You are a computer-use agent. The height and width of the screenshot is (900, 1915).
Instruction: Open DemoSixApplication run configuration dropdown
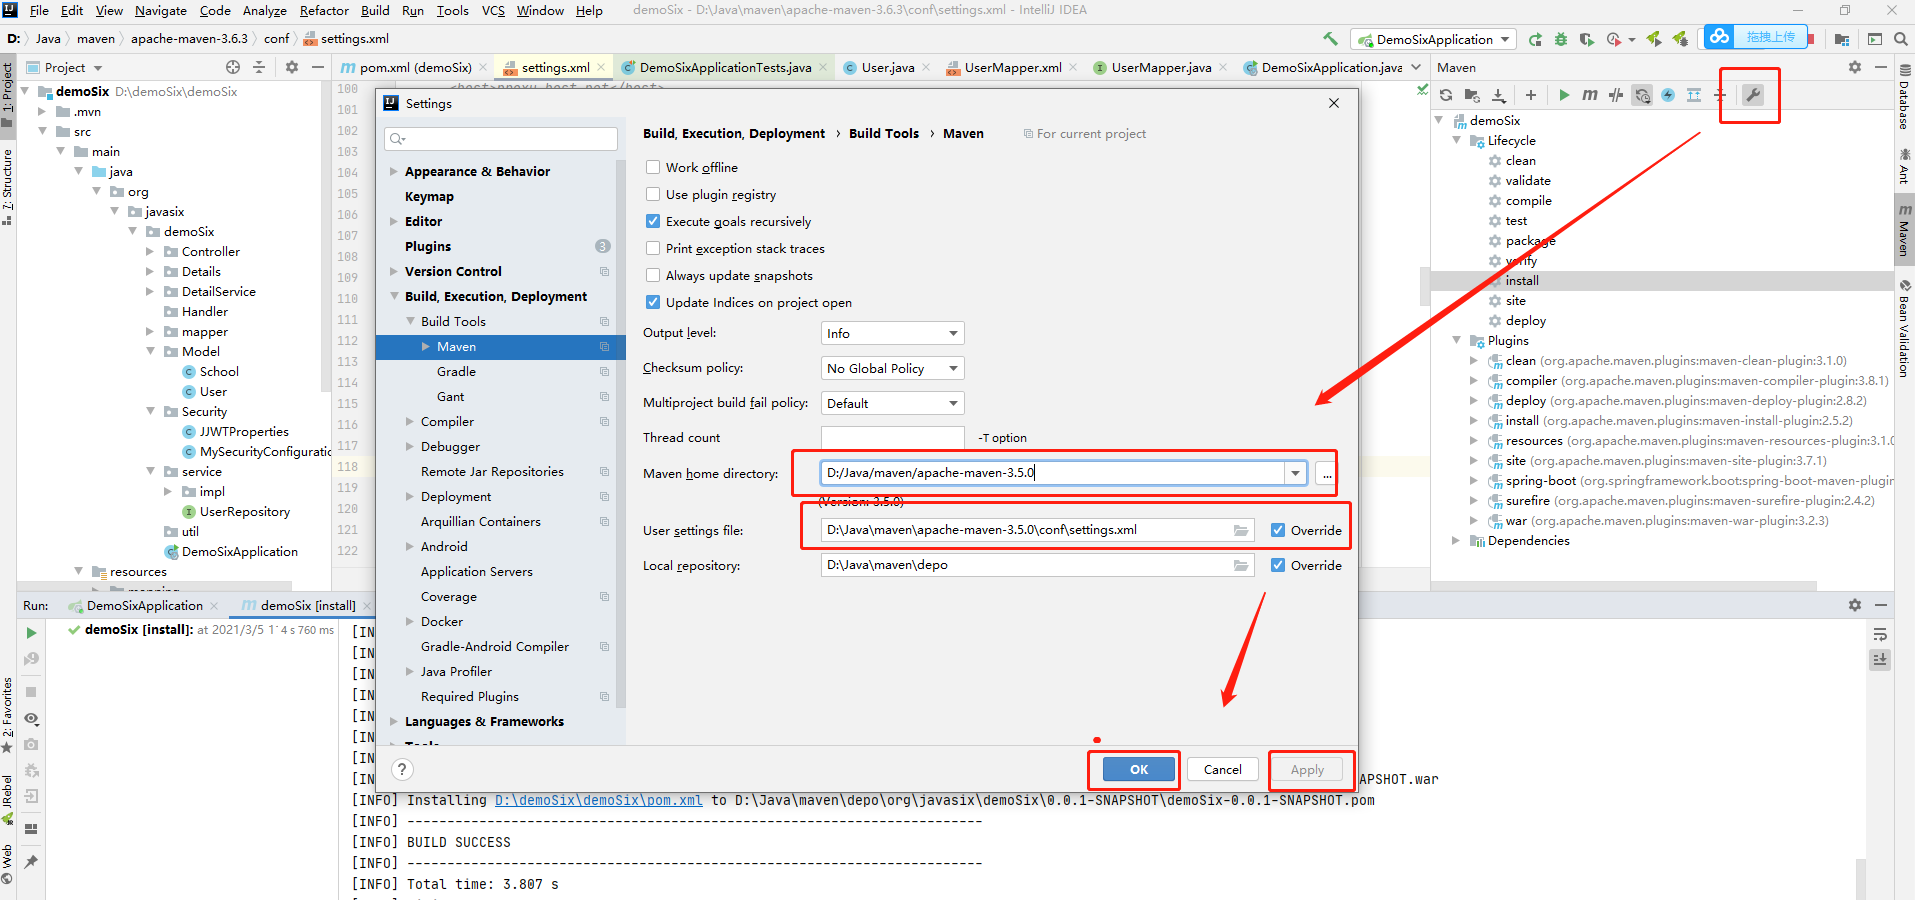pos(1433,39)
